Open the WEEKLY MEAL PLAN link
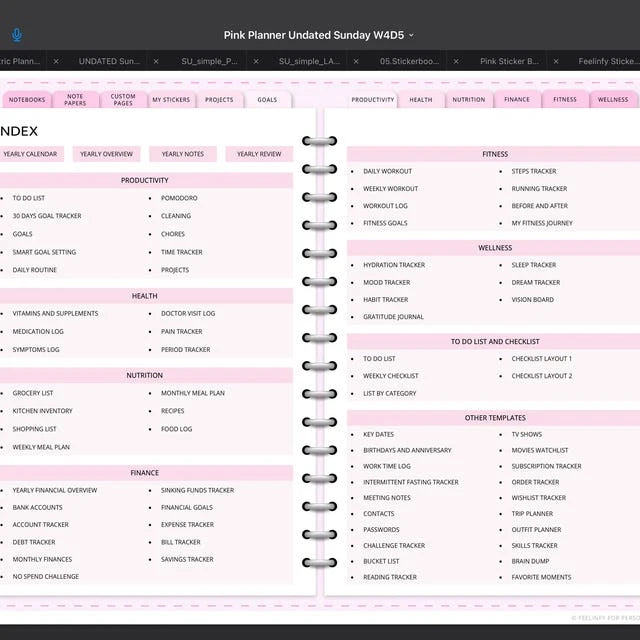 (41, 447)
